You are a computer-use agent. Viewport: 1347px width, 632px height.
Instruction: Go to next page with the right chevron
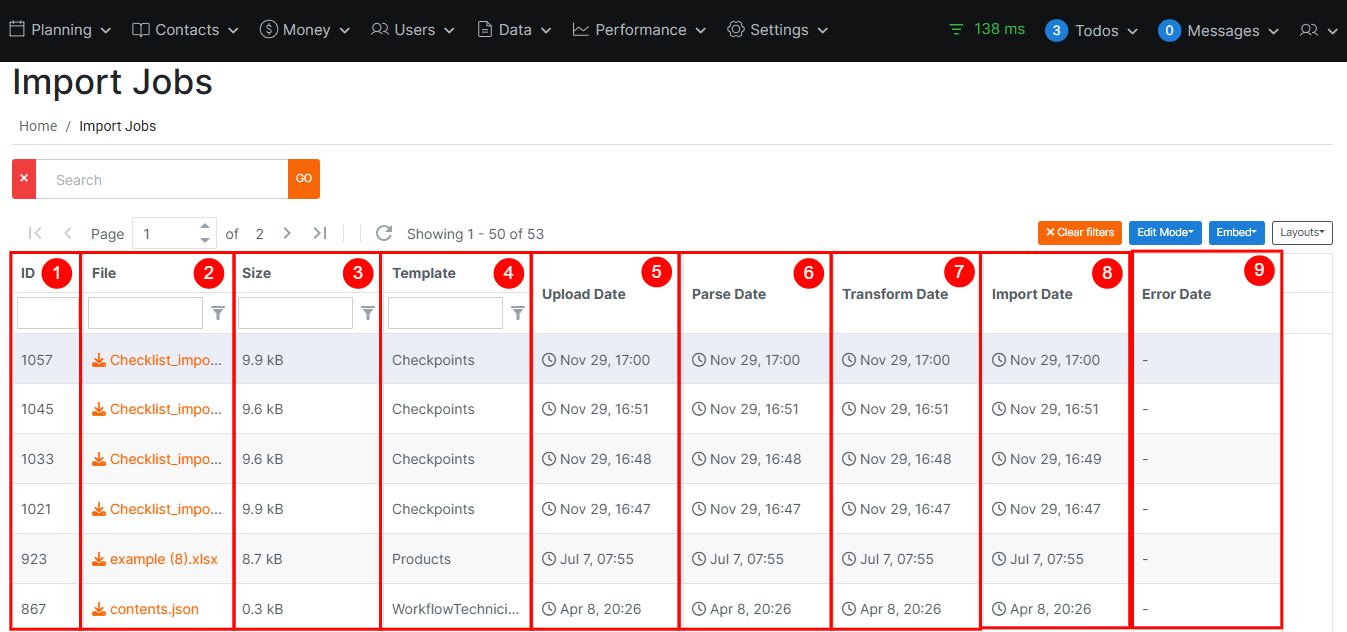click(x=287, y=233)
